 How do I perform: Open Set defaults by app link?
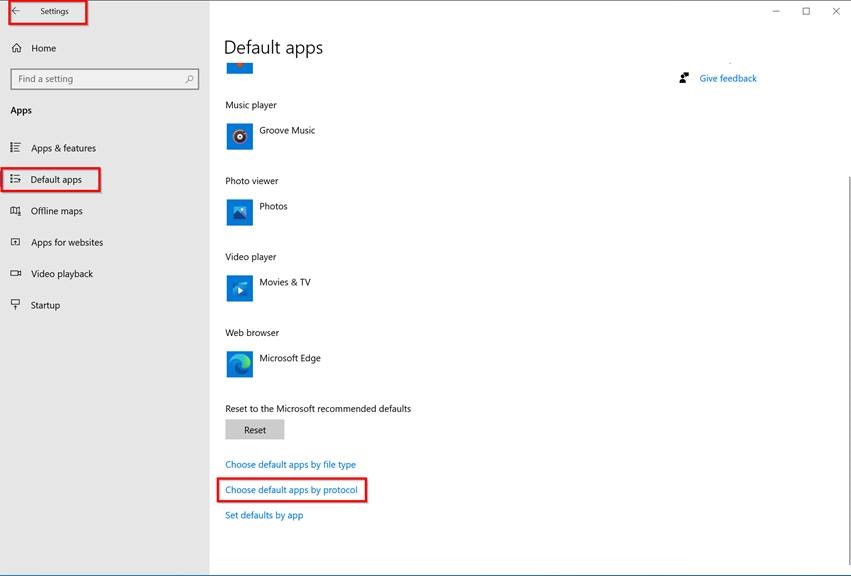point(264,515)
